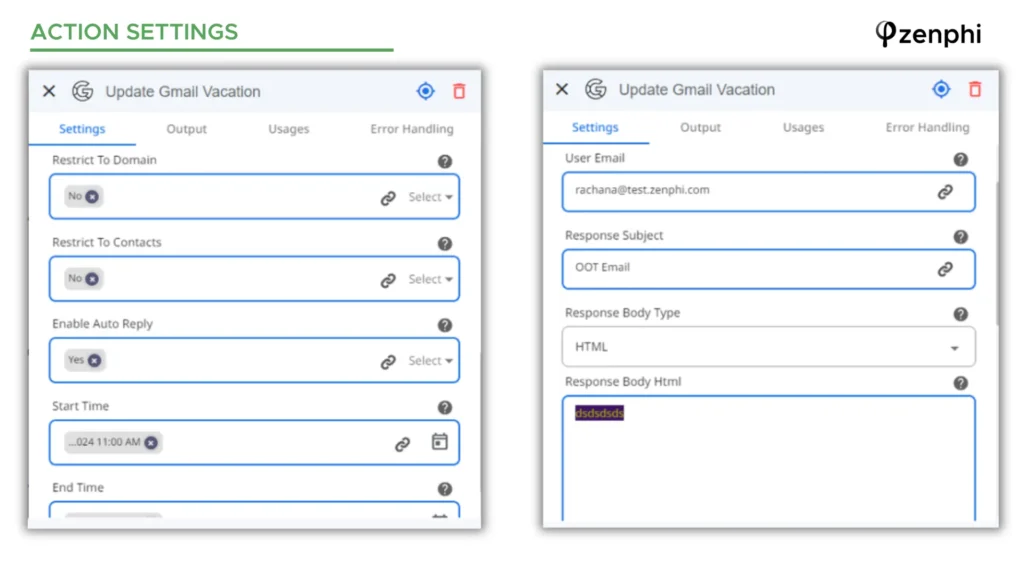This screenshot has height=576, width=1024.
Task: Close the right Update Gmail Vacation panel
Action: (x=562, y=89)
